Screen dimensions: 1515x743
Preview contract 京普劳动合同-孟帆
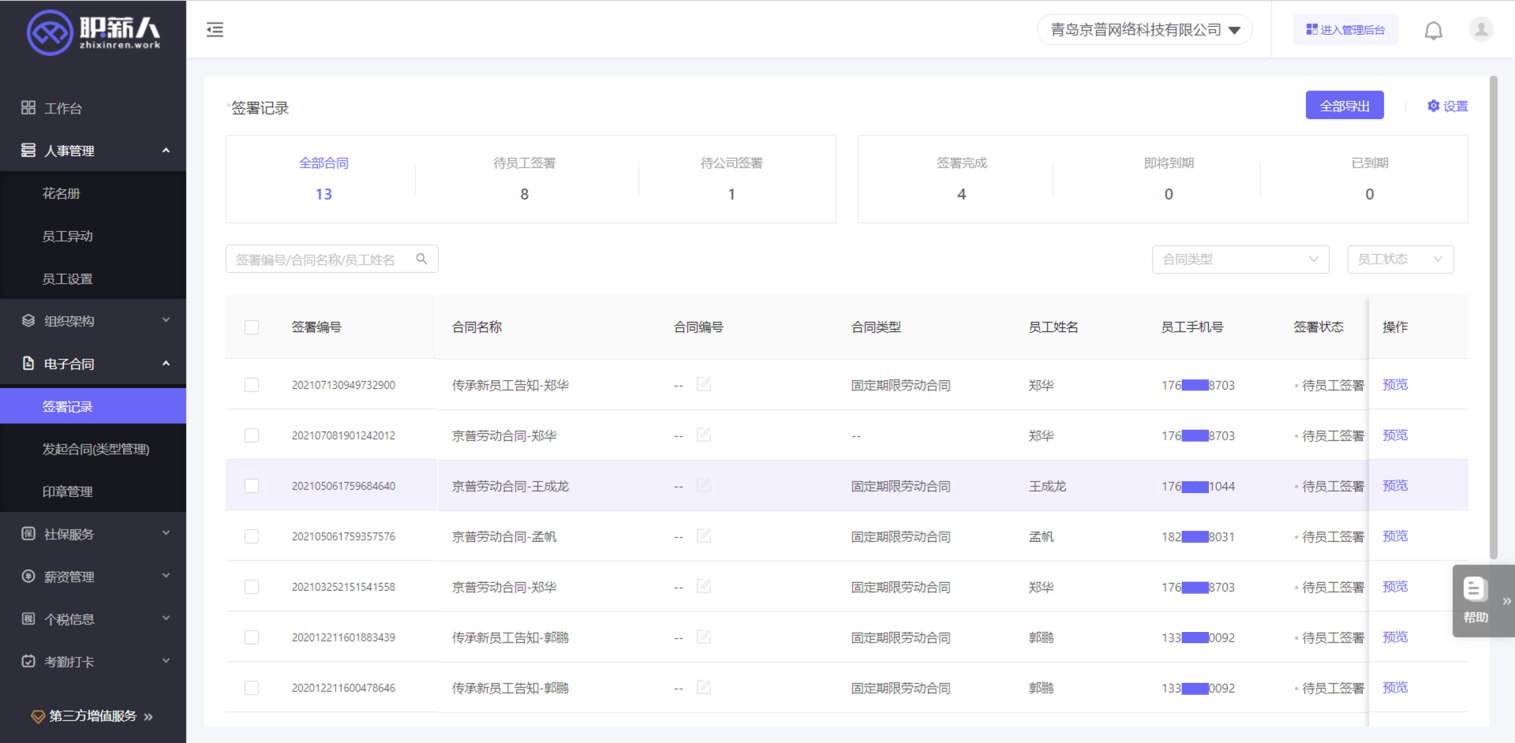tap(1395, 536)
